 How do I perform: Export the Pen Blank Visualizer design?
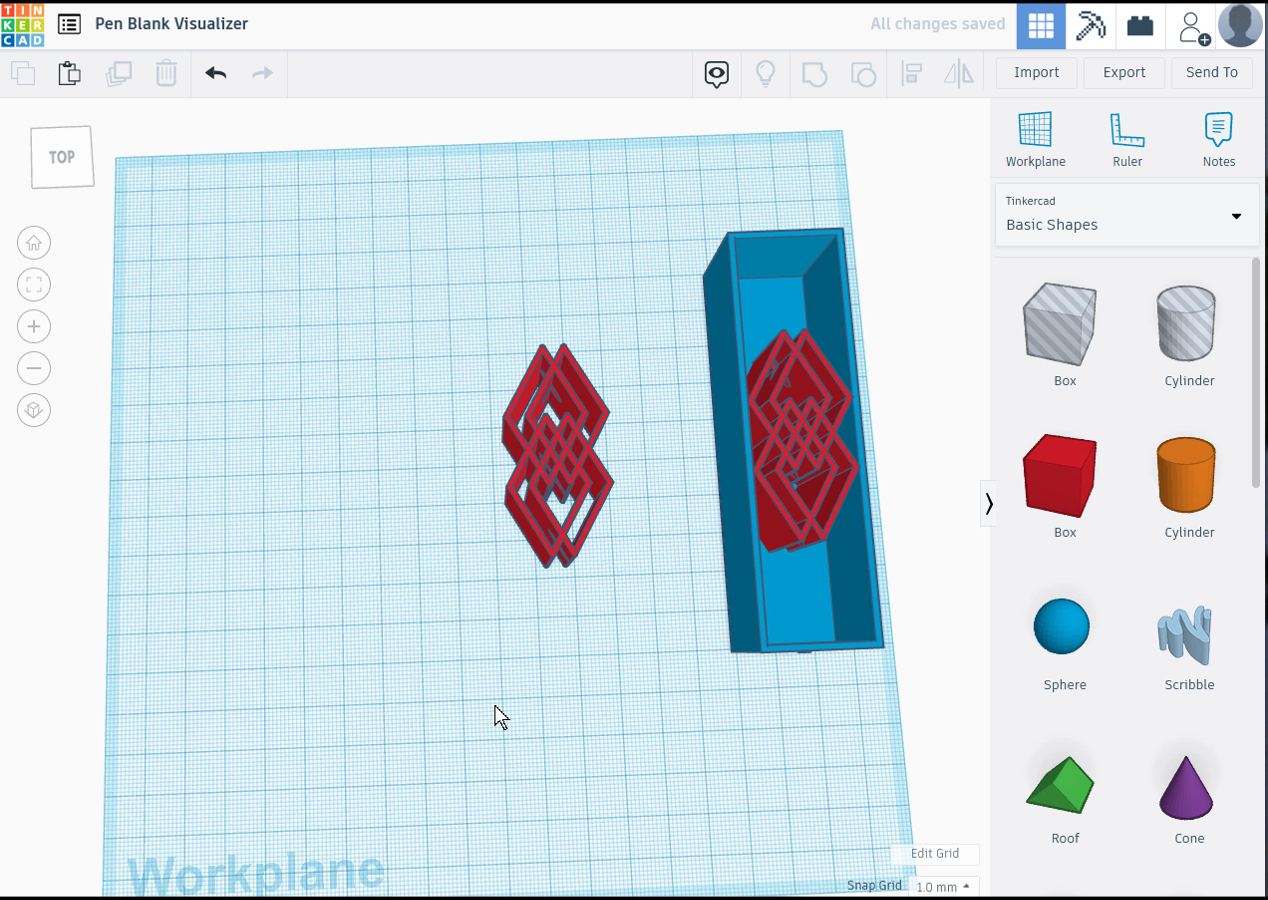point(1123,72)
